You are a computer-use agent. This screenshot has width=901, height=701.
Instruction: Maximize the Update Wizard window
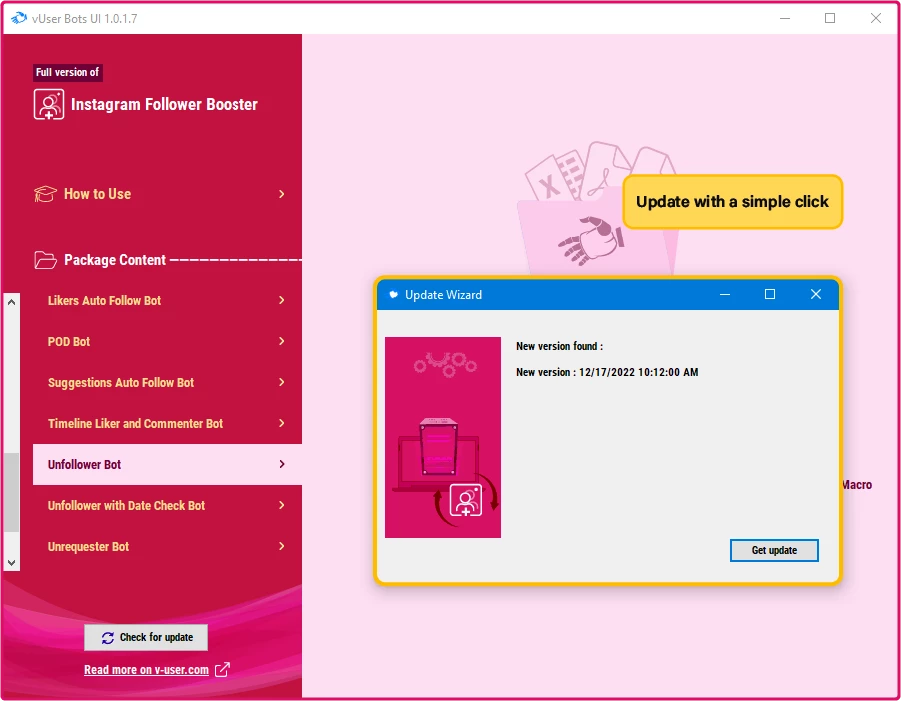770,294
